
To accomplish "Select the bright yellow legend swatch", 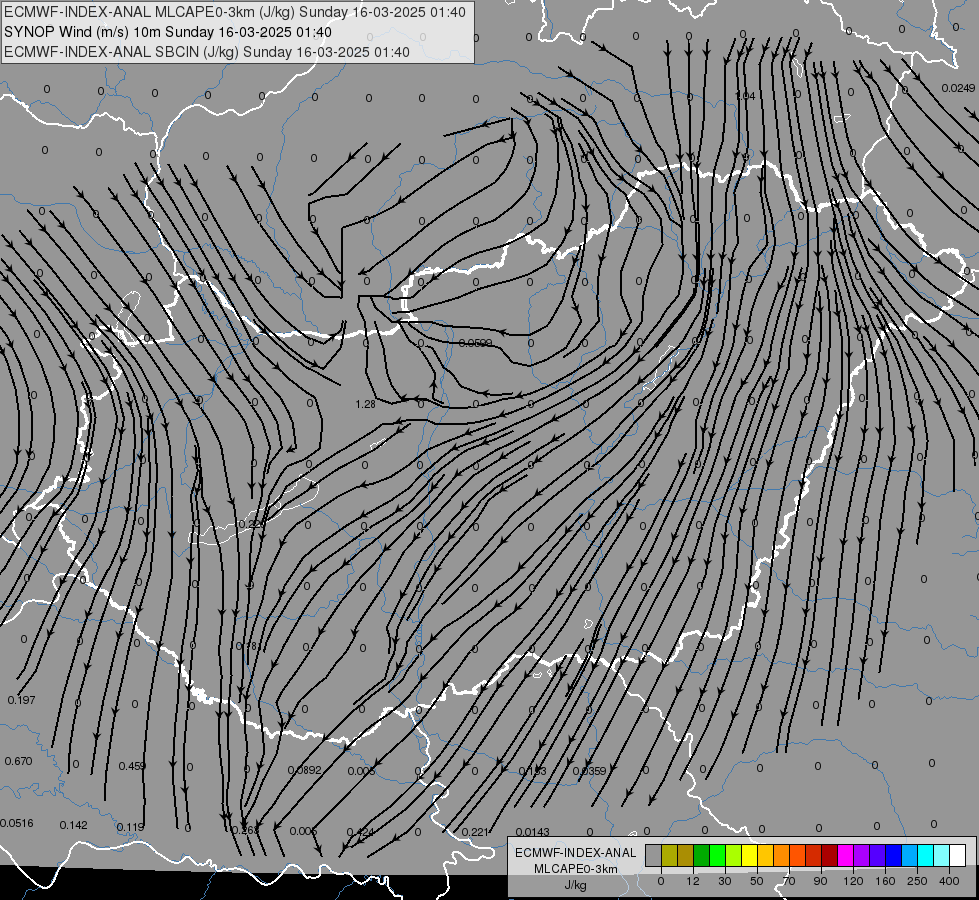I will (750, 855).
